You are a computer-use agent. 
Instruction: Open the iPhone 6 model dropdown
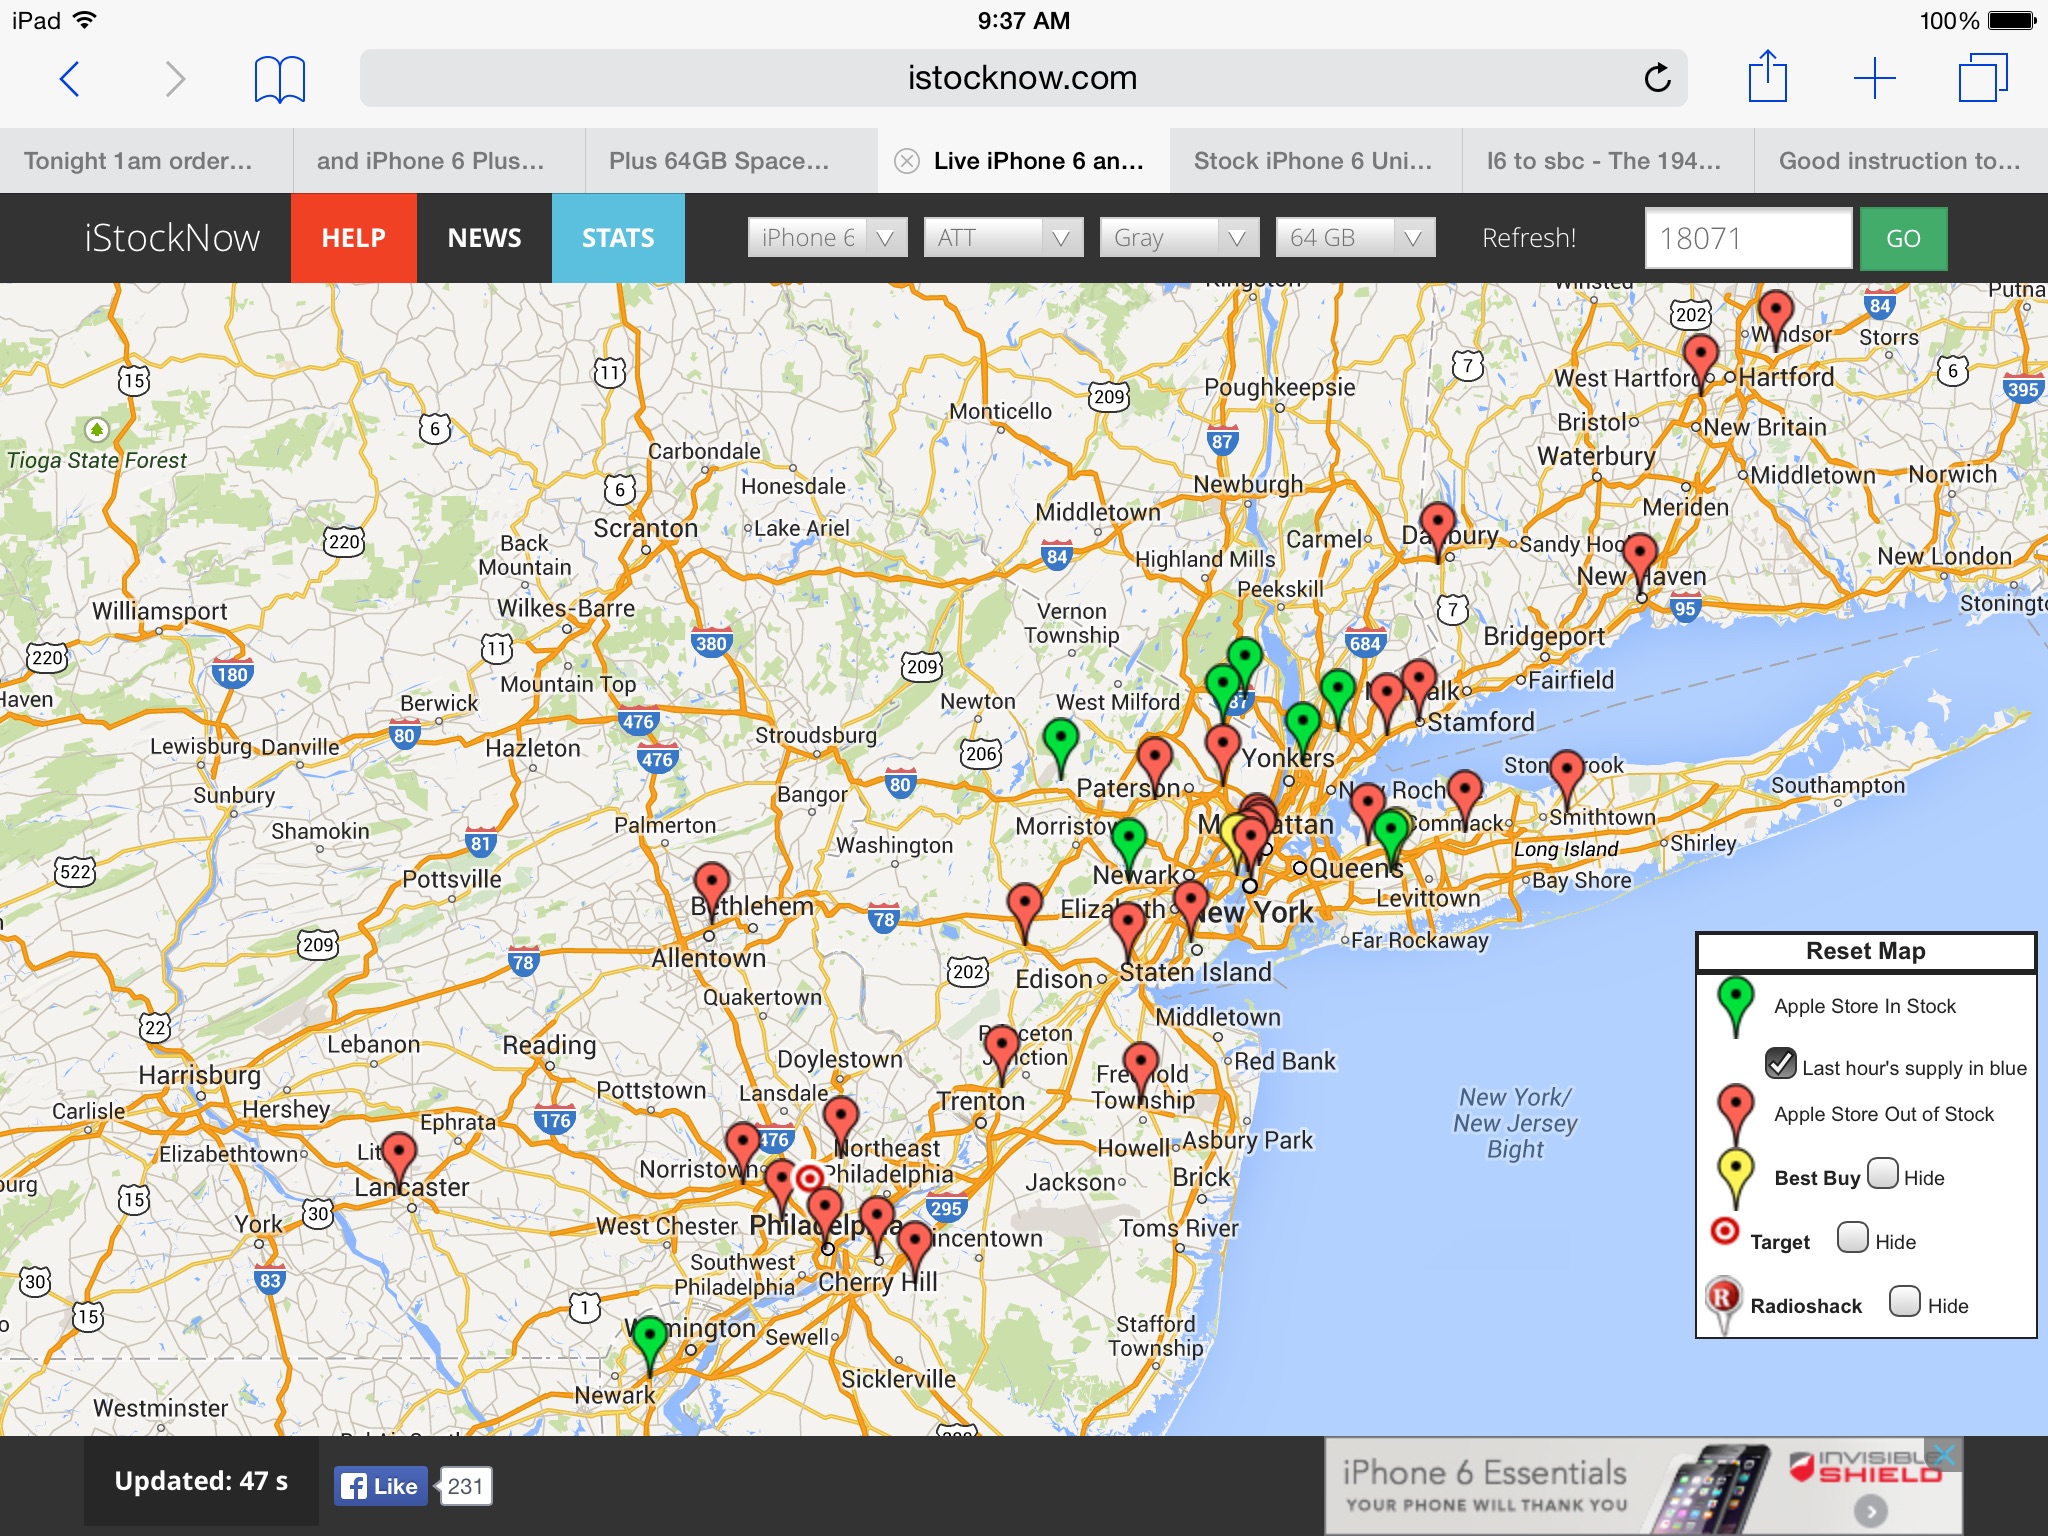827,238
